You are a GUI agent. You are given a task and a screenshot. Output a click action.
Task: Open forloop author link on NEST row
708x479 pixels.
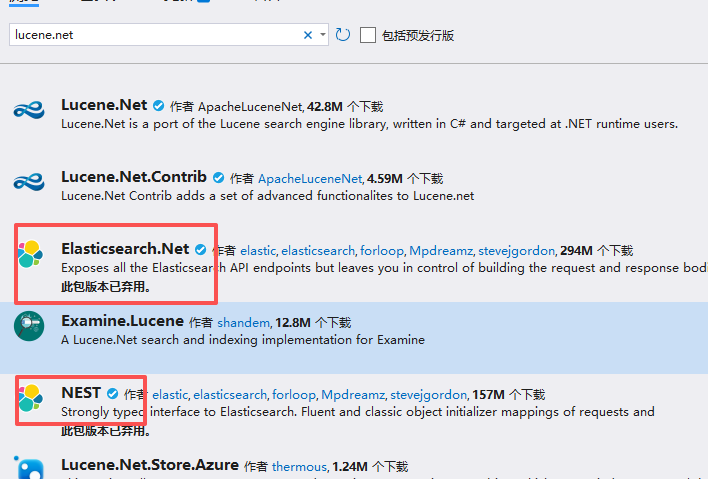294,395
